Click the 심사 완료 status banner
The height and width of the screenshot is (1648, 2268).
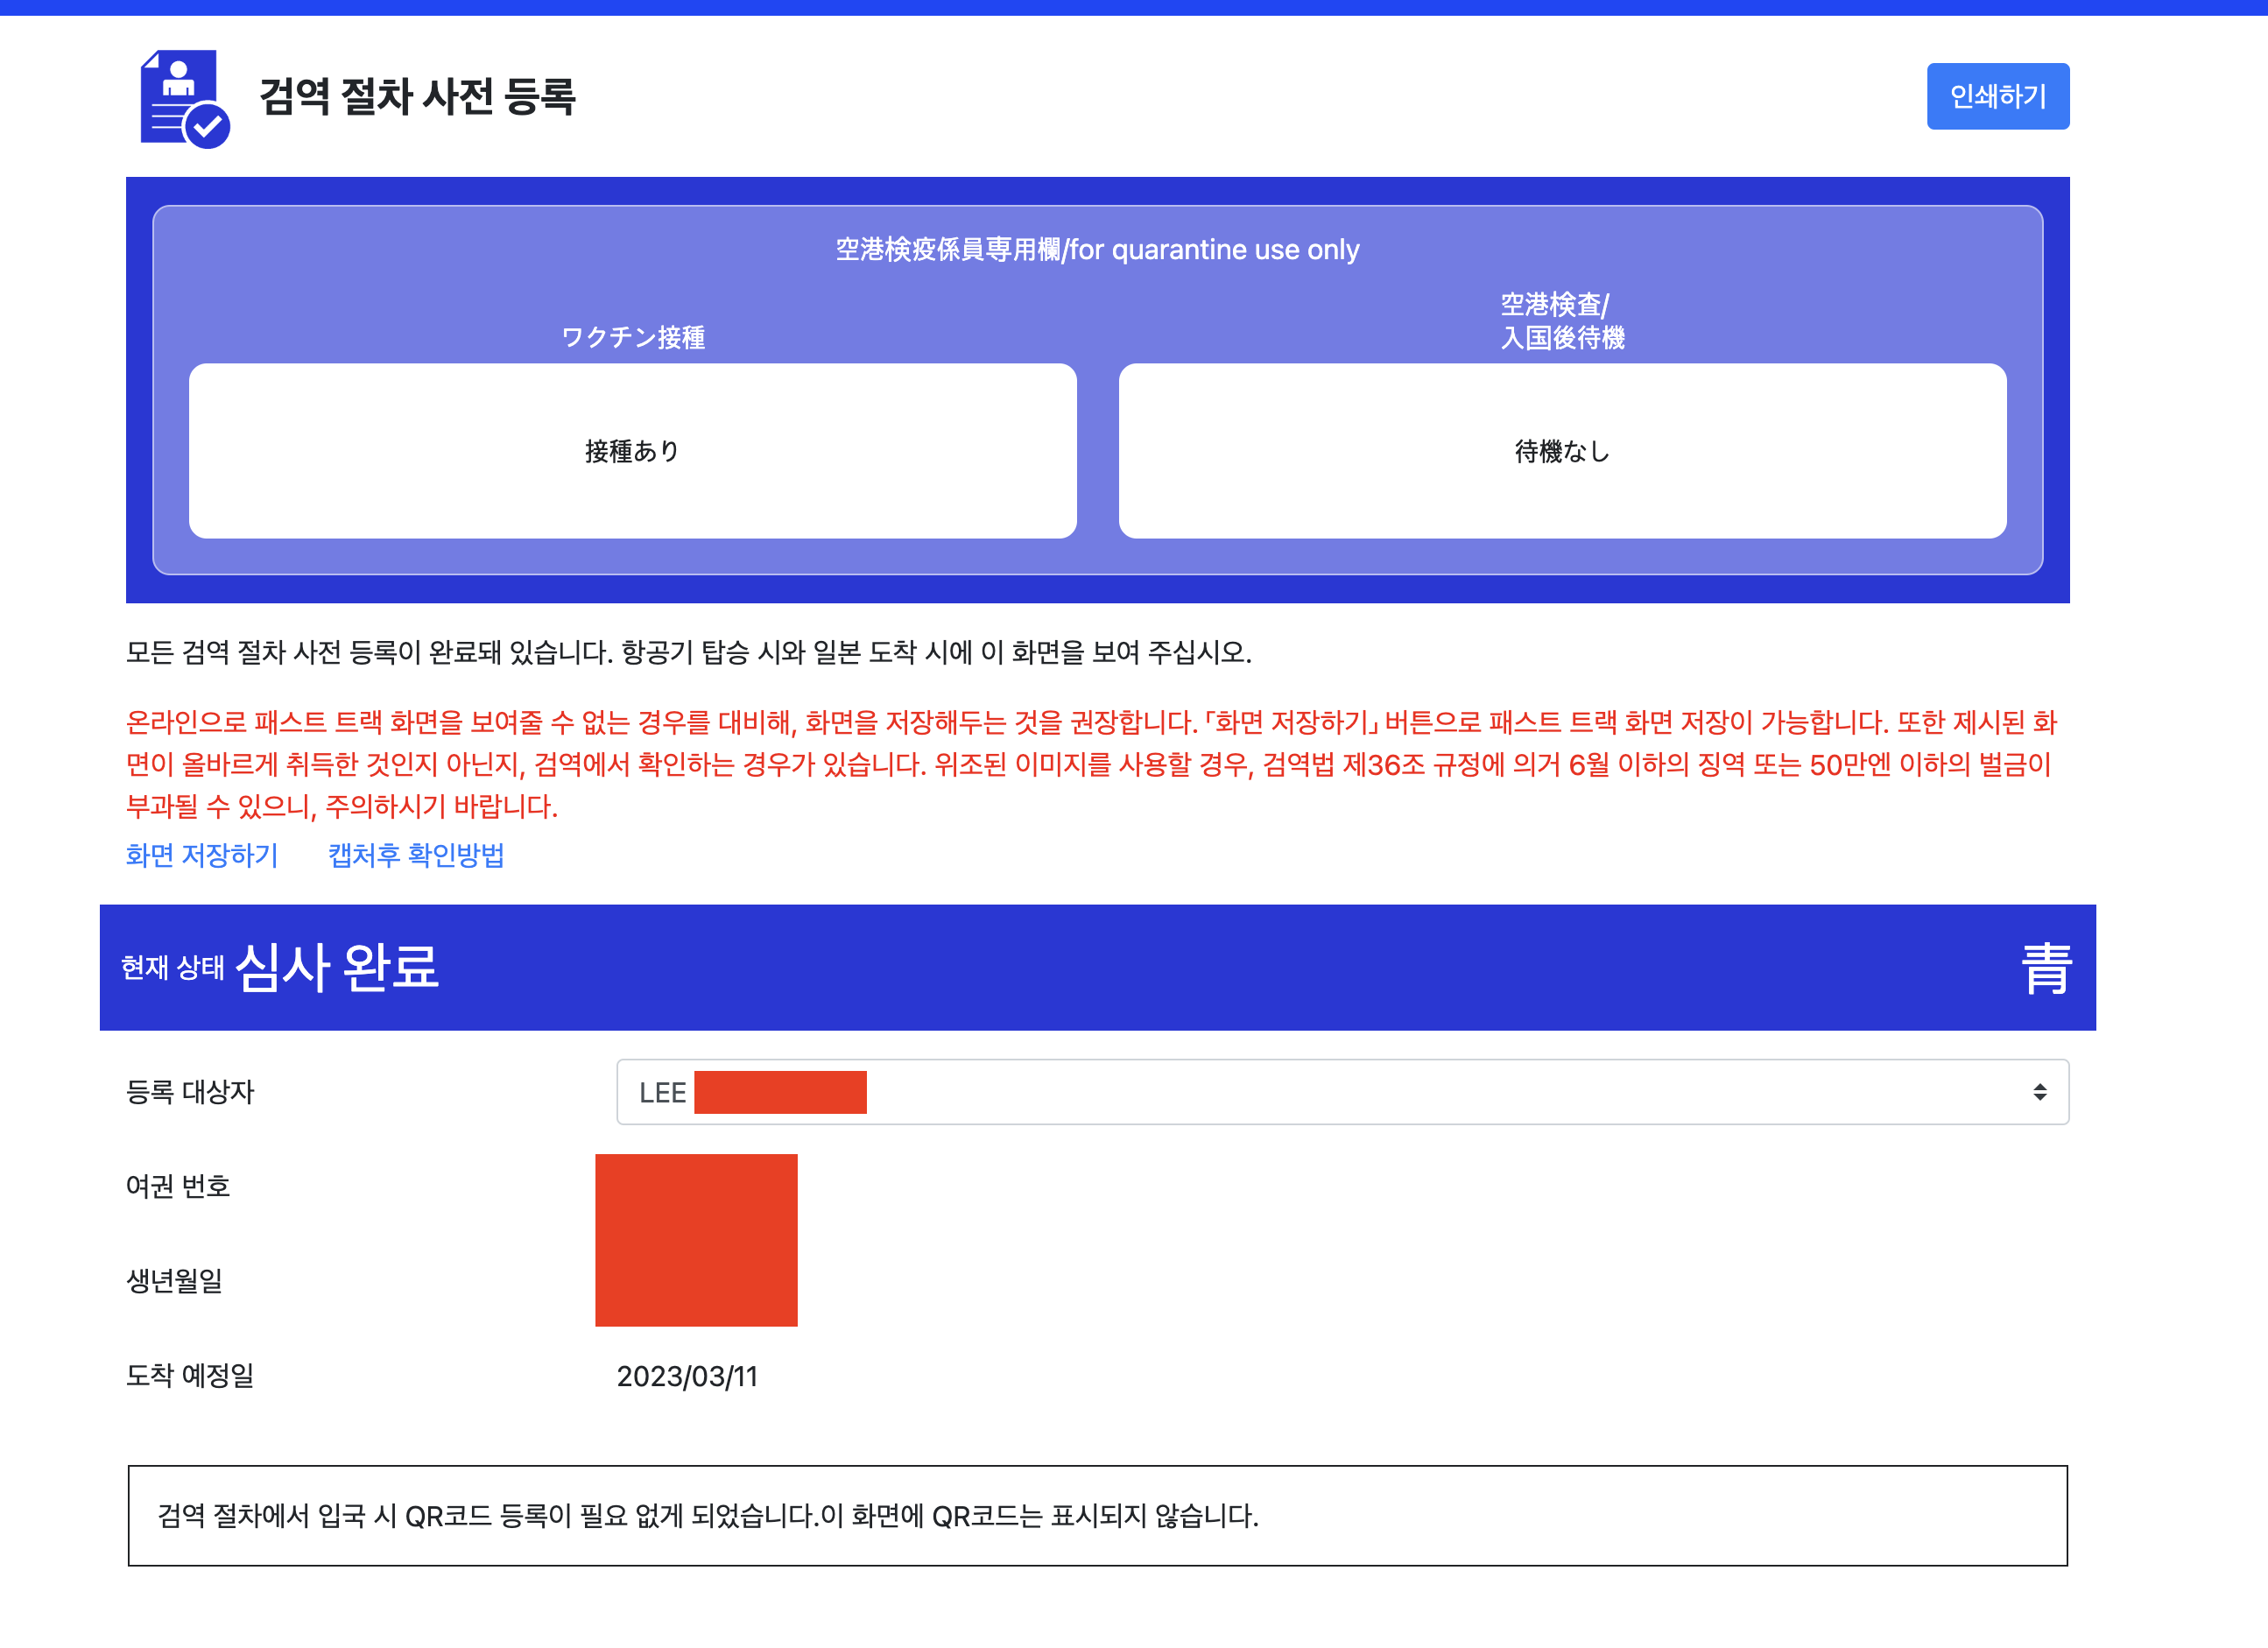point(336,967)
